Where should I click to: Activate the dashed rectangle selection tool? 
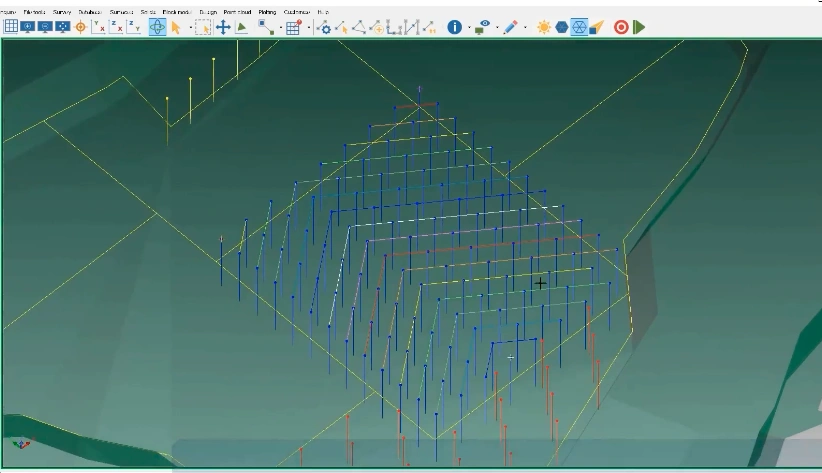pyautogui.click(x=202, y=27)
